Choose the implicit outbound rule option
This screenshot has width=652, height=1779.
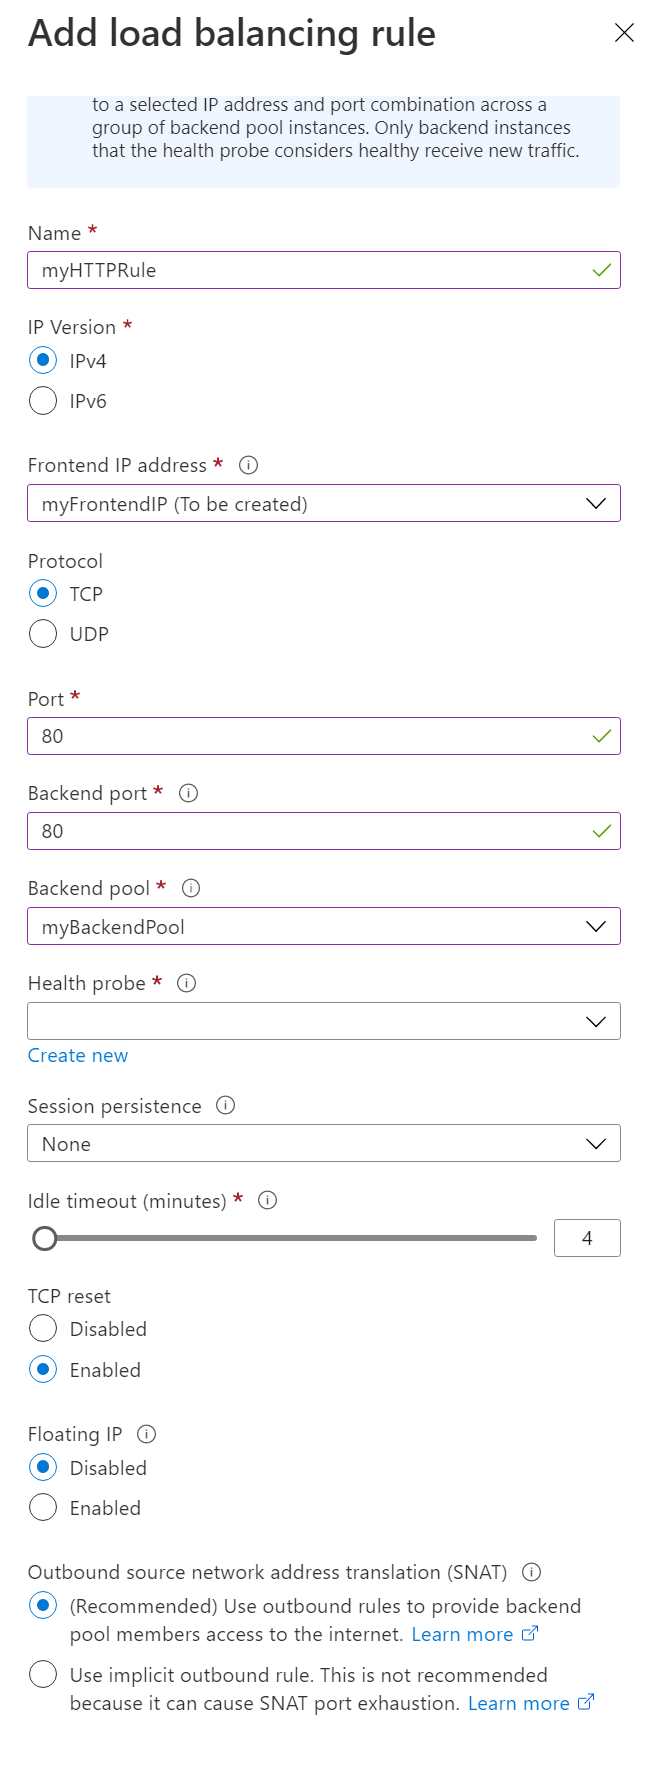click(43, 1674)
